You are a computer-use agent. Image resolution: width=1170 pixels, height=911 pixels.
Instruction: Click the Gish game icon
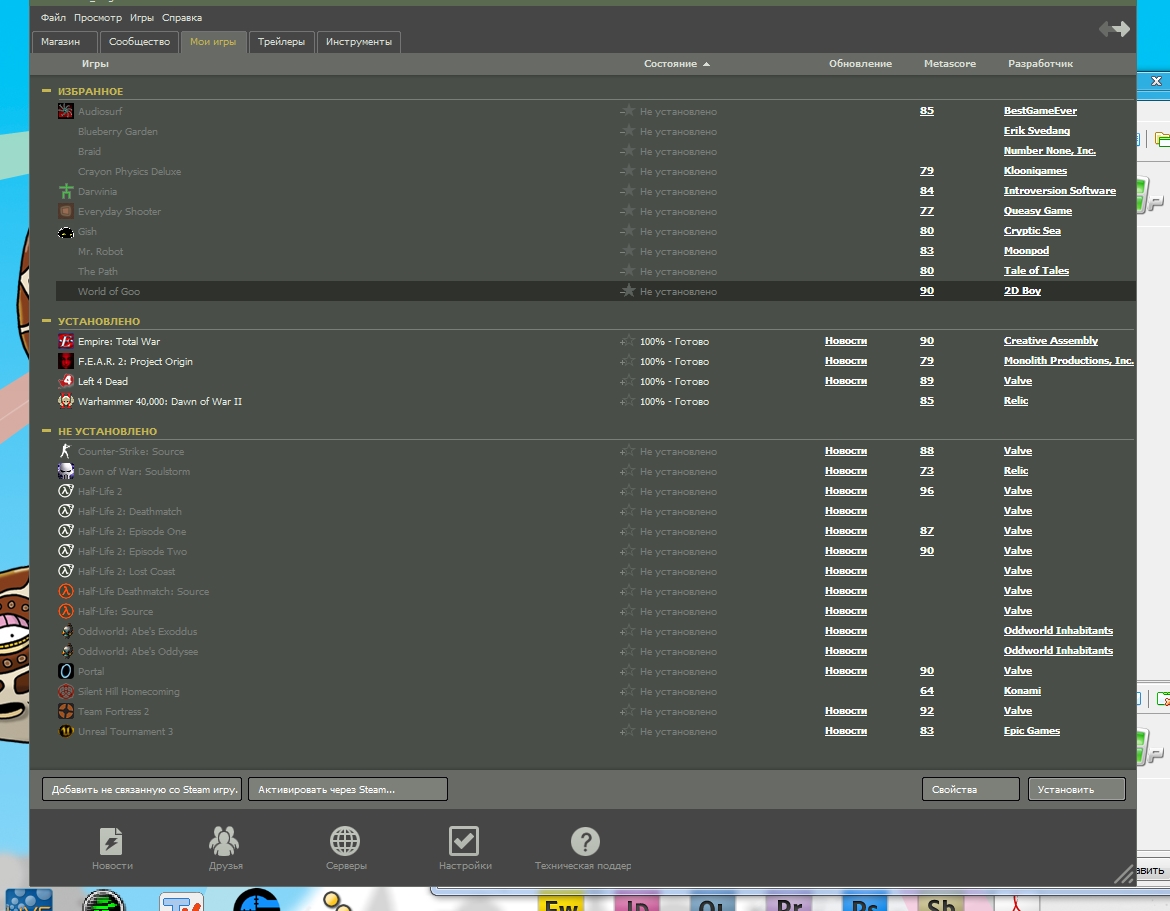pos(66,231)
